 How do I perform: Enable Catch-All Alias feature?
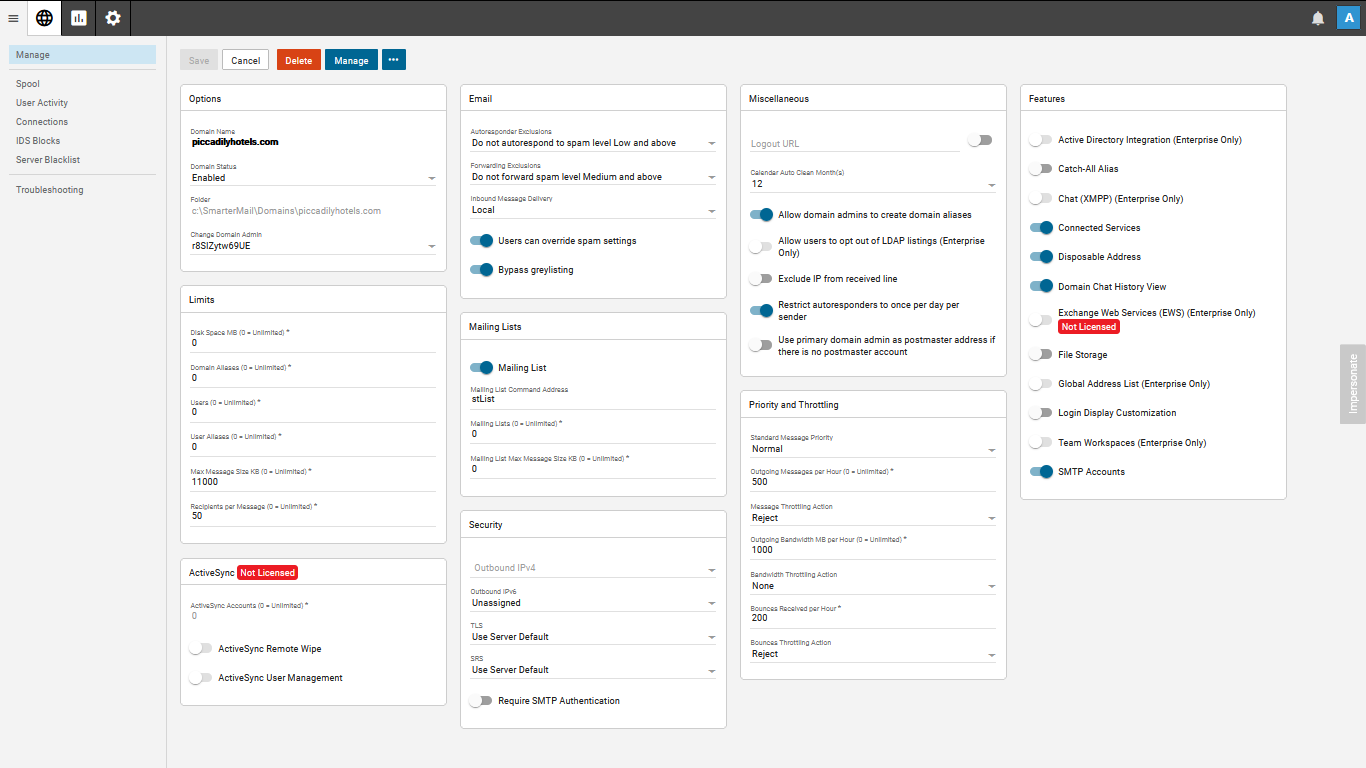coord(1042,169)
